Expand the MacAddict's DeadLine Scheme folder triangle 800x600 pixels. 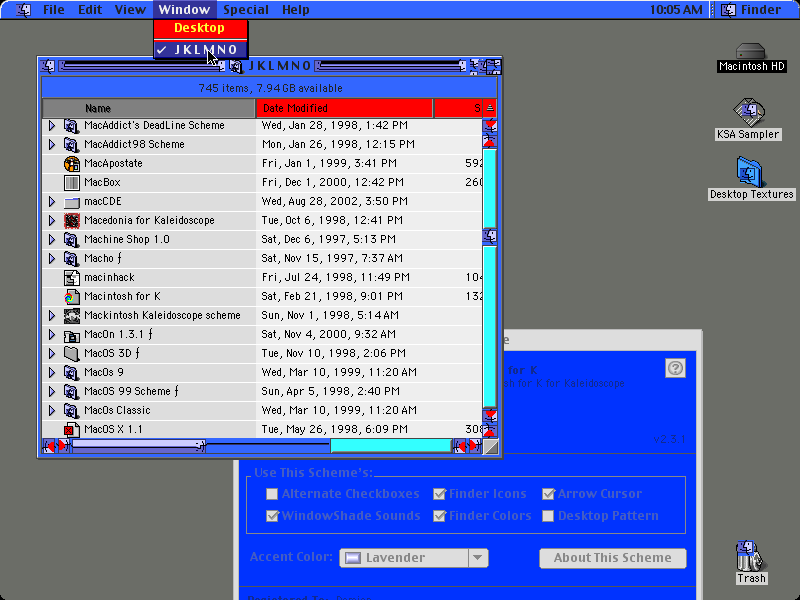[52, 126]
